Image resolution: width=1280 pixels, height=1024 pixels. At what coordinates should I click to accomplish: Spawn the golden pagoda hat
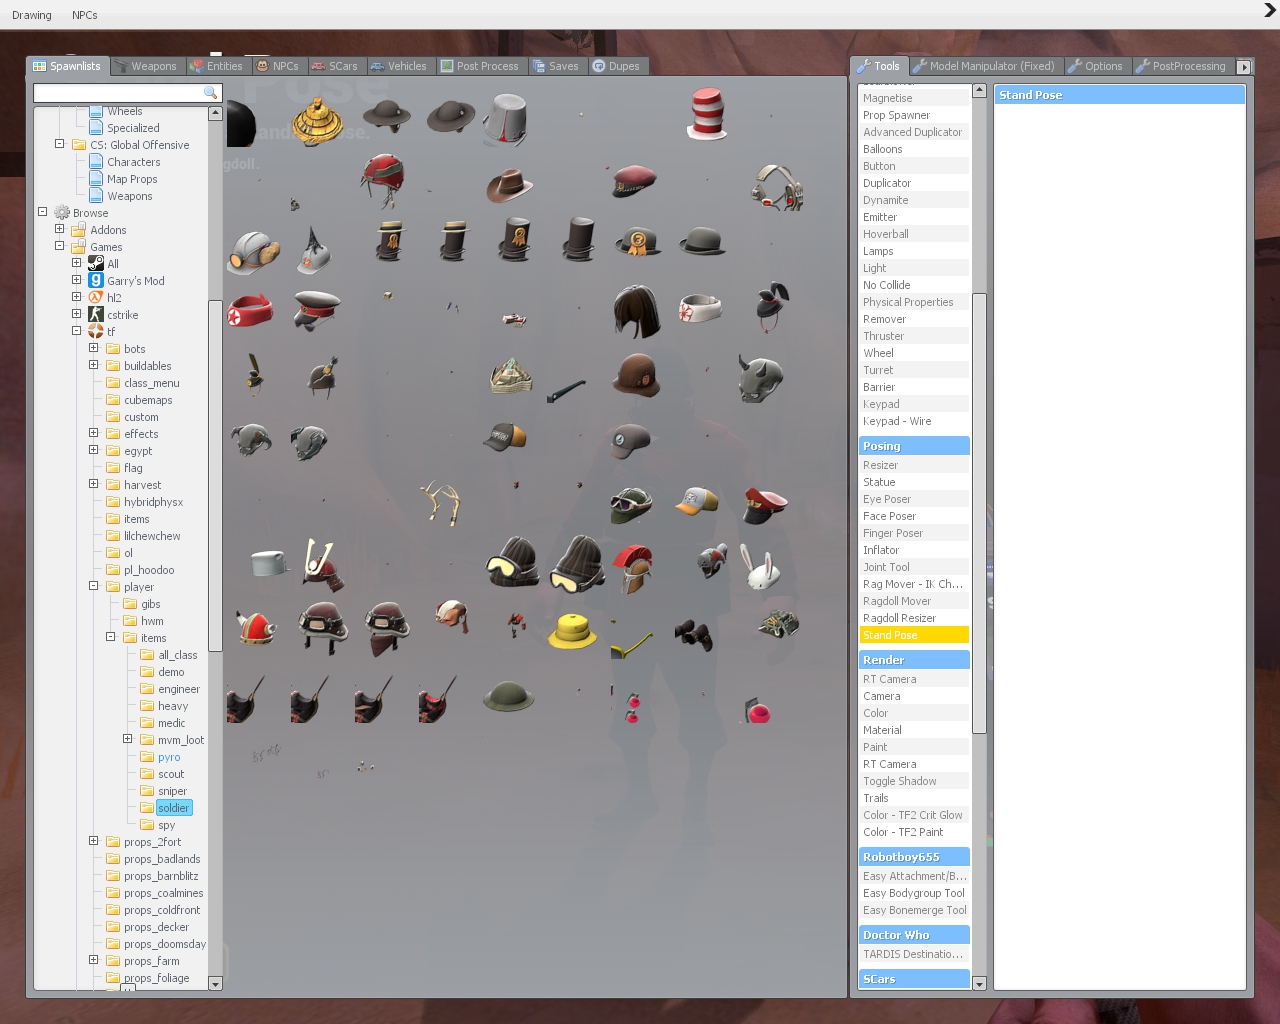318,119
